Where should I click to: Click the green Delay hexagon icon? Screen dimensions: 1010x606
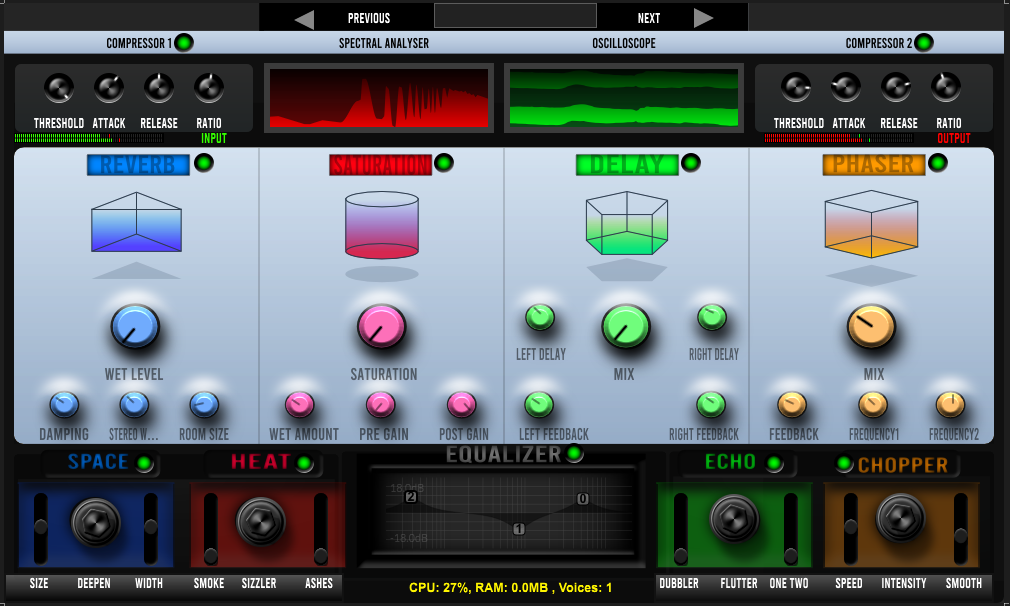tap(627, 223)
